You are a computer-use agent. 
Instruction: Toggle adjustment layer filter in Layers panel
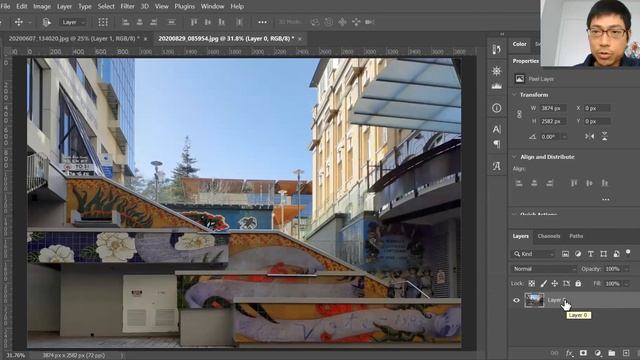578,254
